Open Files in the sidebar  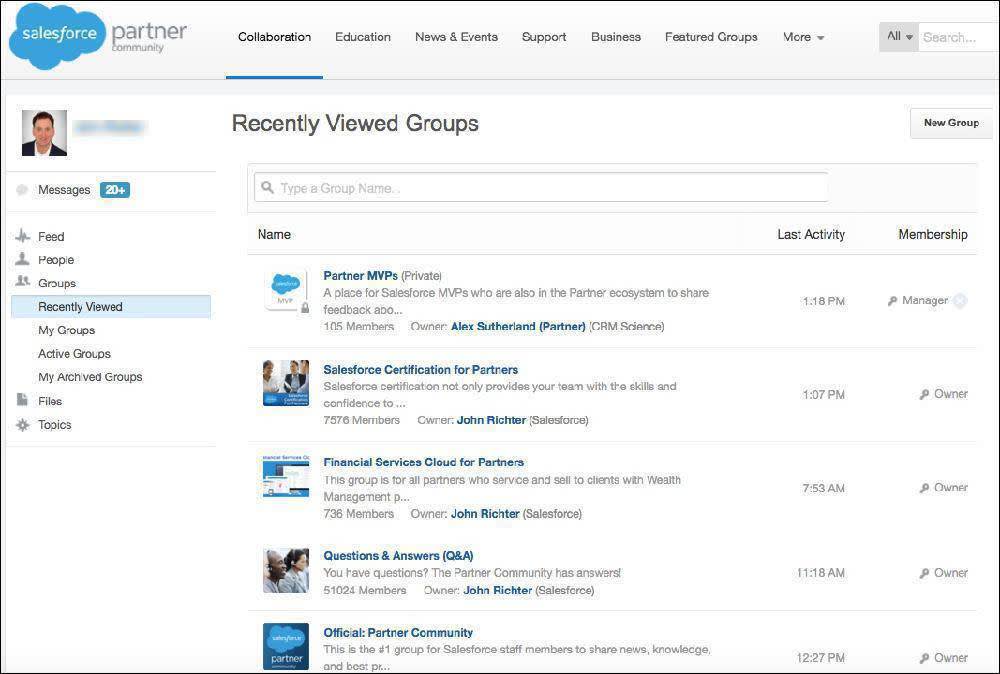(x=50, y=401)
